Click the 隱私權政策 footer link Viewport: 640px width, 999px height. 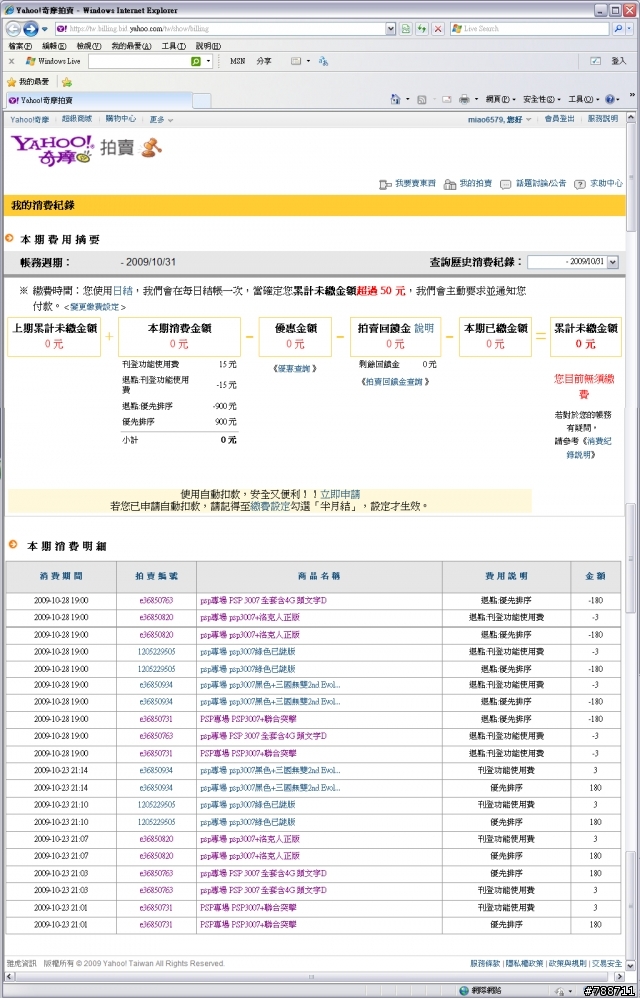click(x=524, y=963)
